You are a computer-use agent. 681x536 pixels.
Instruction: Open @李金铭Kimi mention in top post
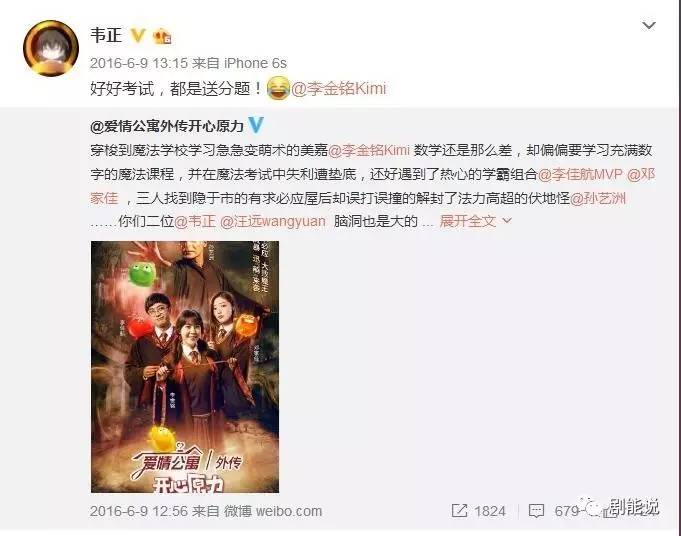pos(338,89)
